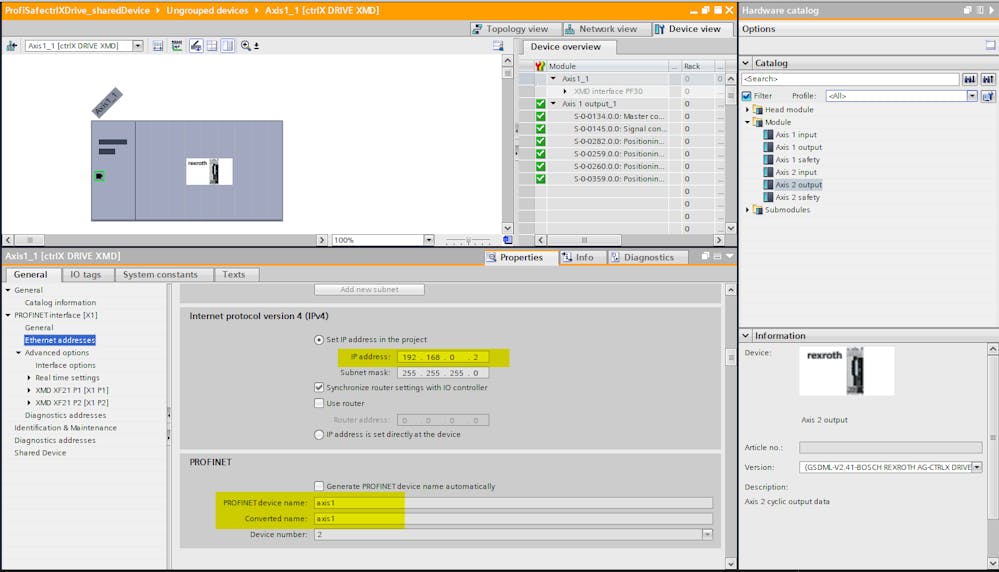Click the IP address field
The height and width of the screenshot is (572, 999).
coord(443,357)
